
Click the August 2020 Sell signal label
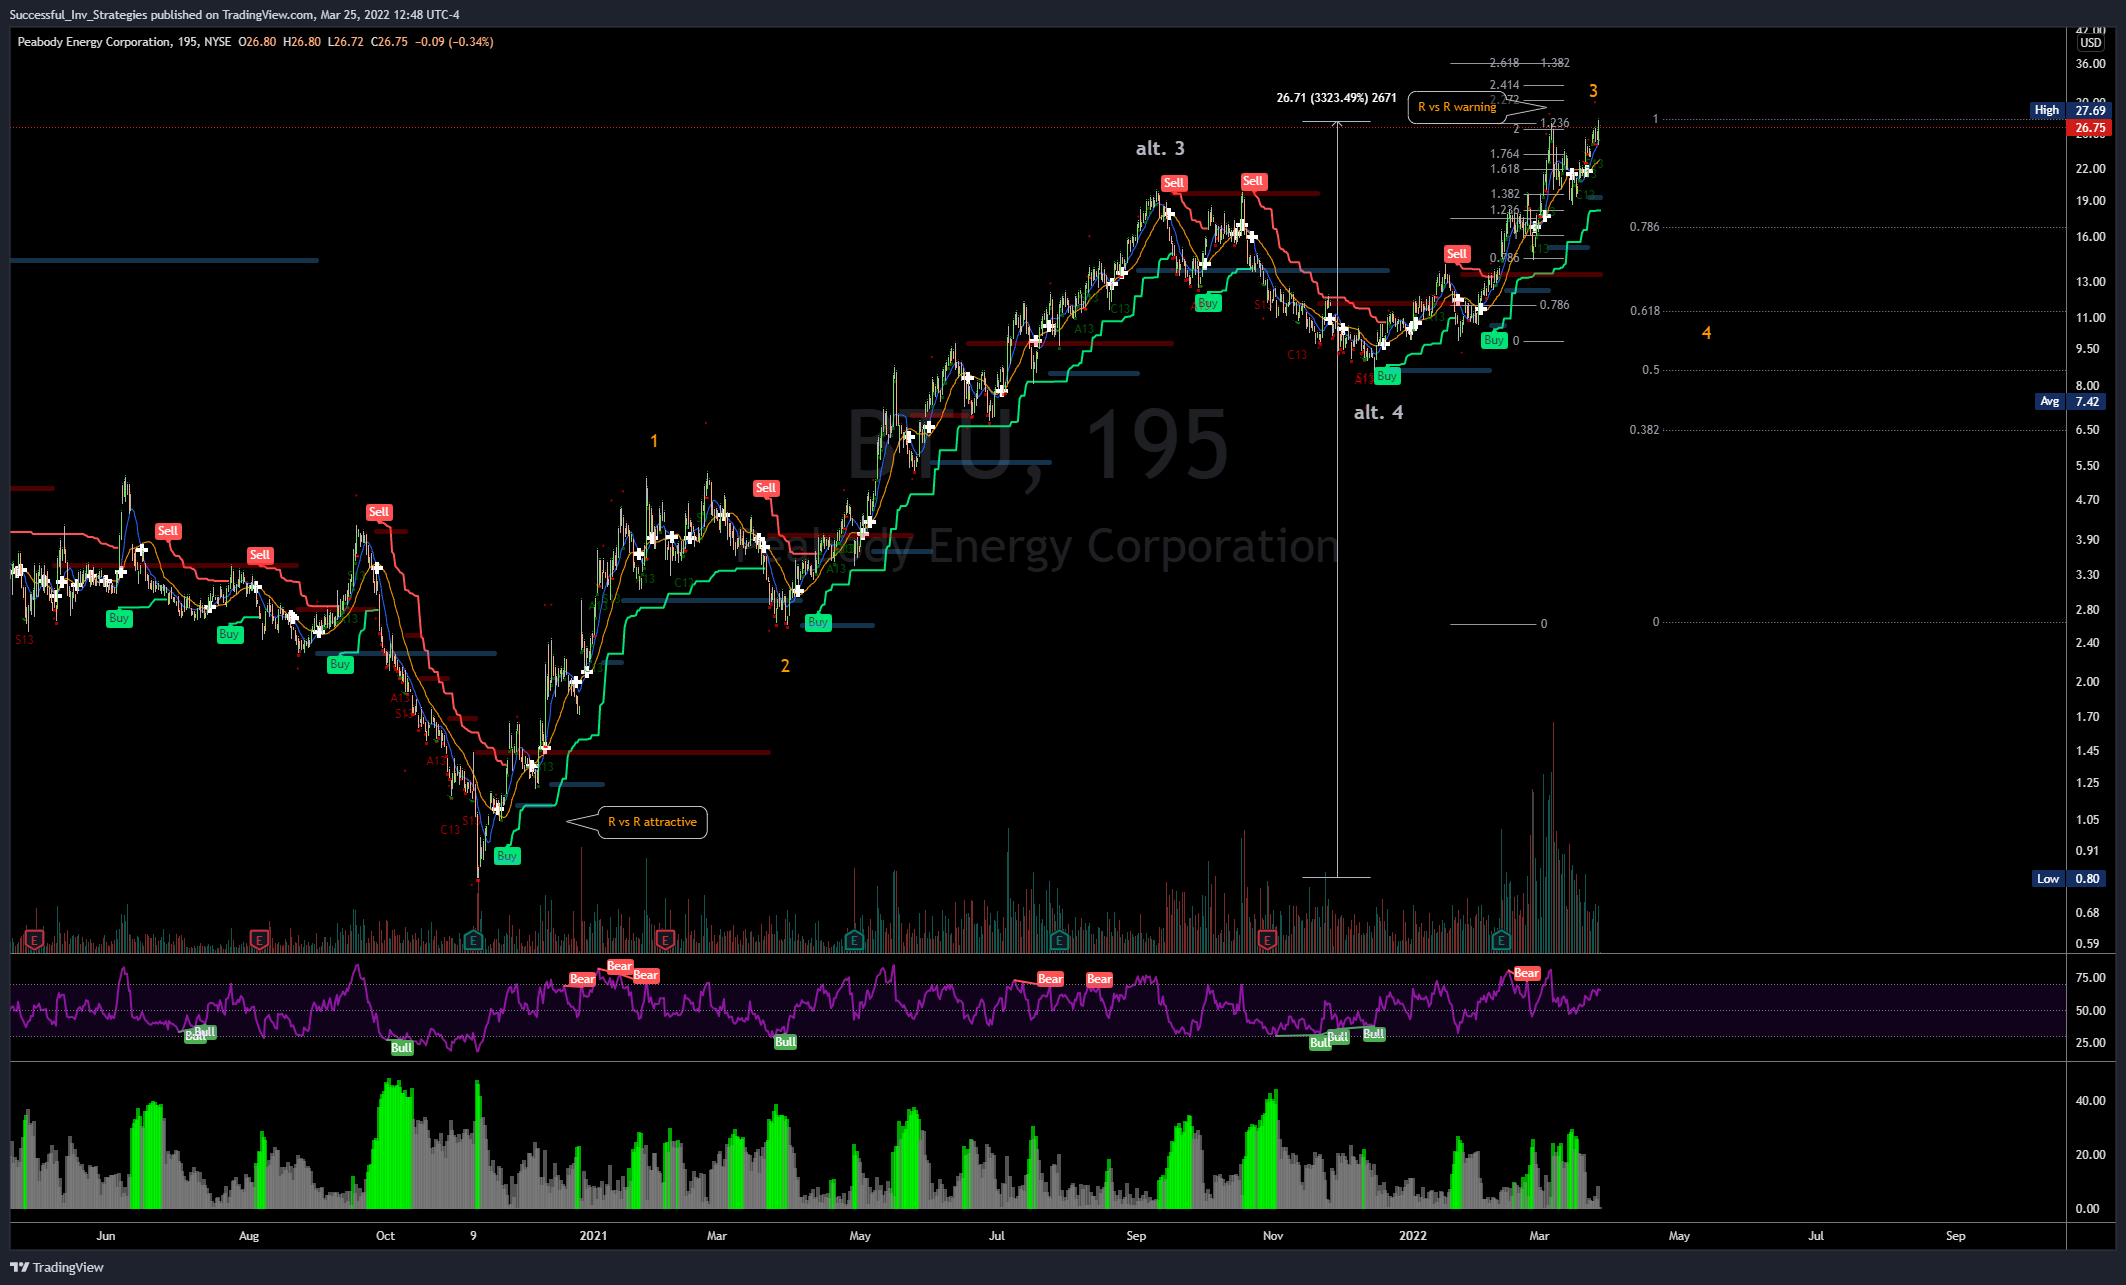tap(260, 555)
